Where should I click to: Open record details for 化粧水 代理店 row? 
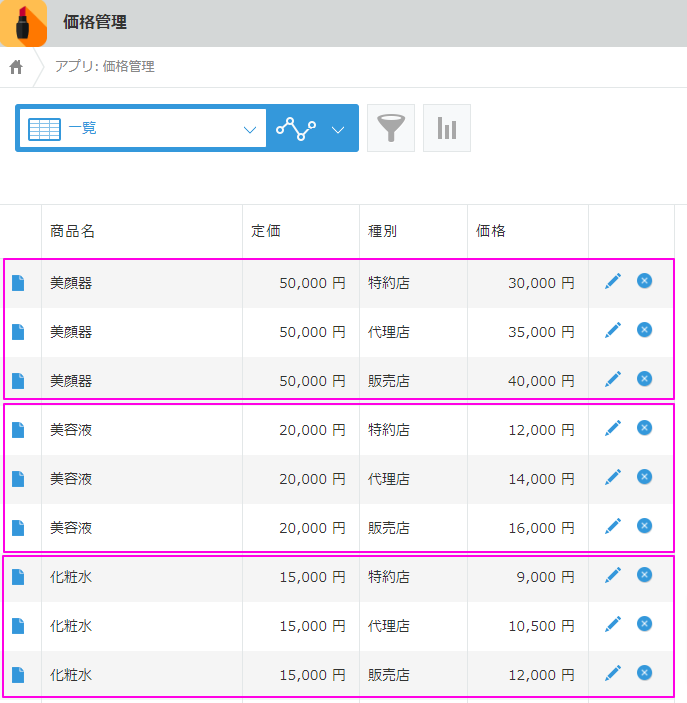[18, 626]
